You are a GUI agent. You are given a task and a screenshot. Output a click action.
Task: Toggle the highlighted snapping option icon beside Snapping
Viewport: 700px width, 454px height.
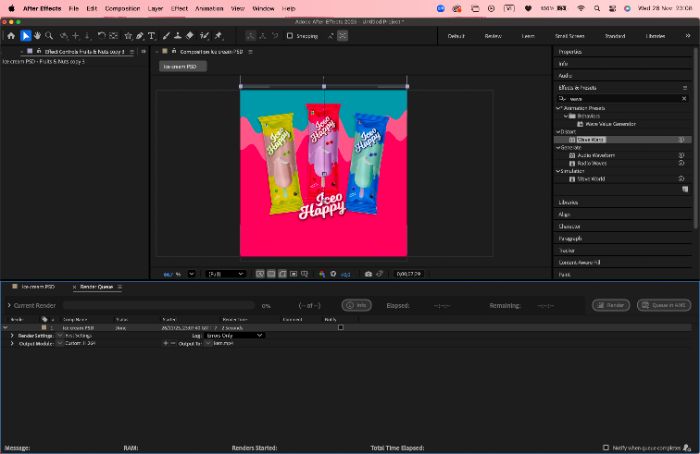342,36
